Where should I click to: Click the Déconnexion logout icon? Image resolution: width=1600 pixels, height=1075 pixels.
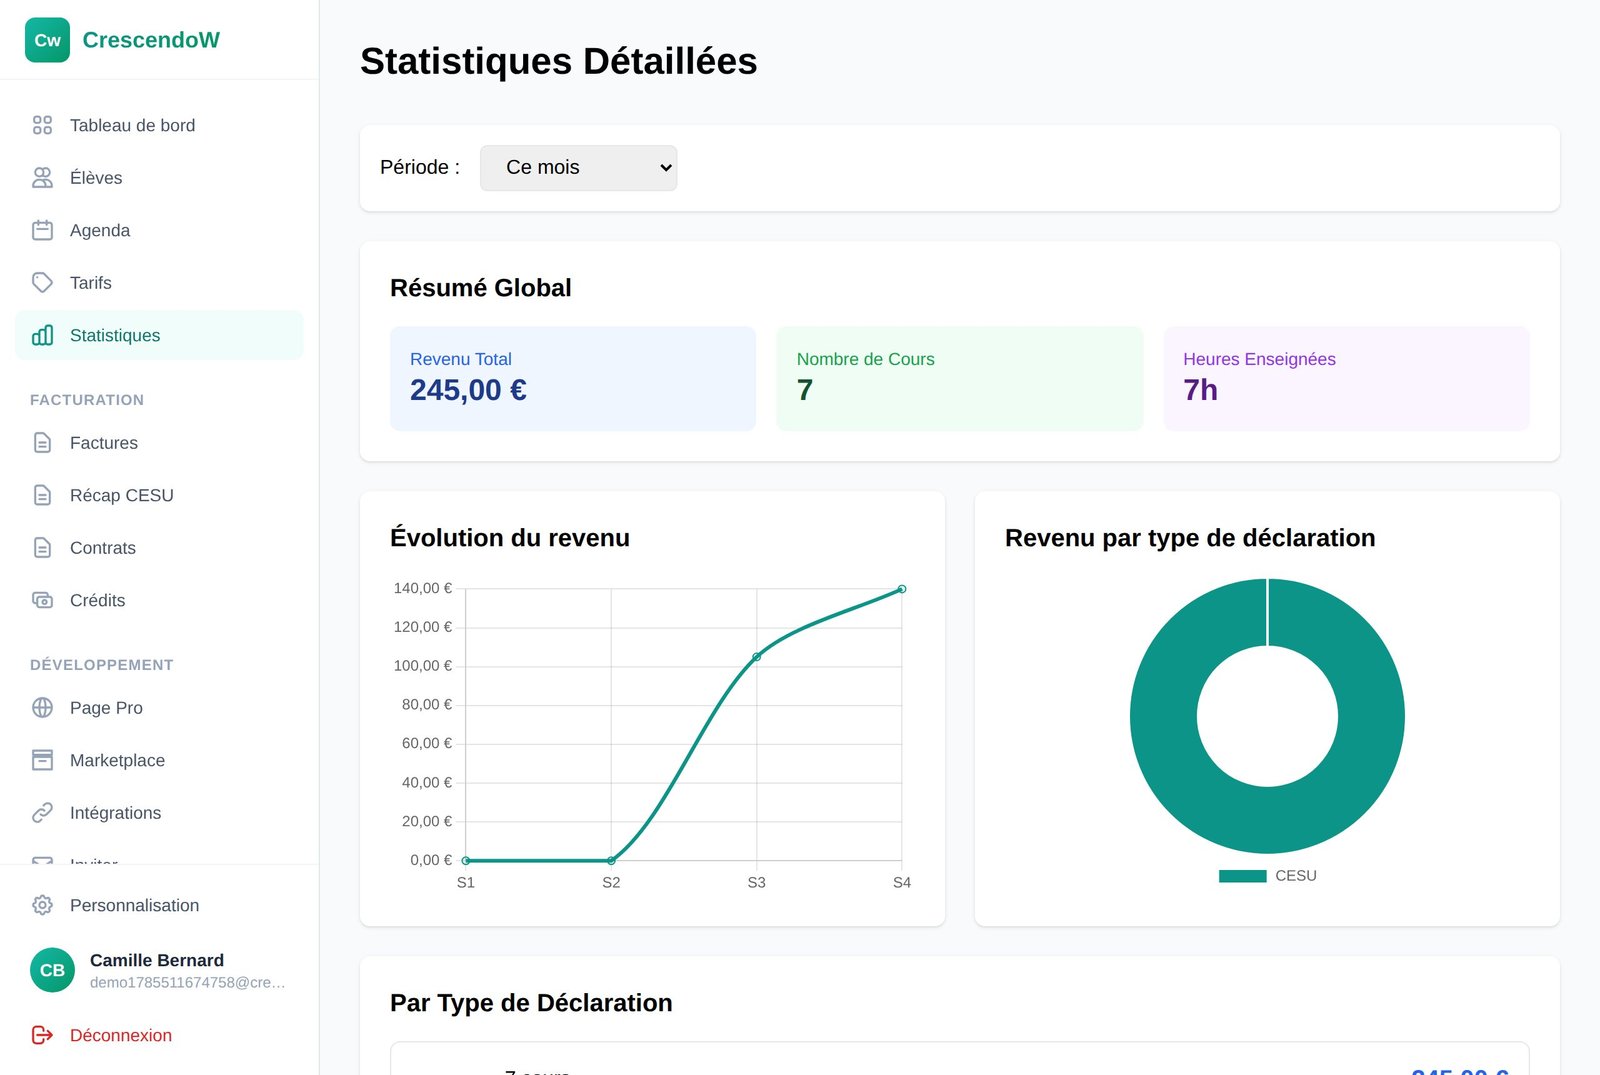coord(42,1035)
